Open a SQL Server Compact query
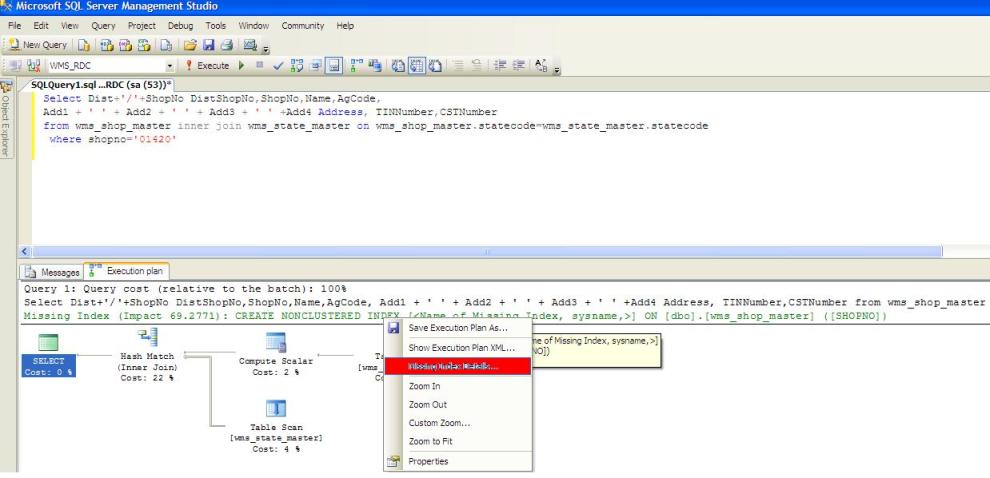The height and width of the screenshot is (478, 990). [x=166, y=45]
